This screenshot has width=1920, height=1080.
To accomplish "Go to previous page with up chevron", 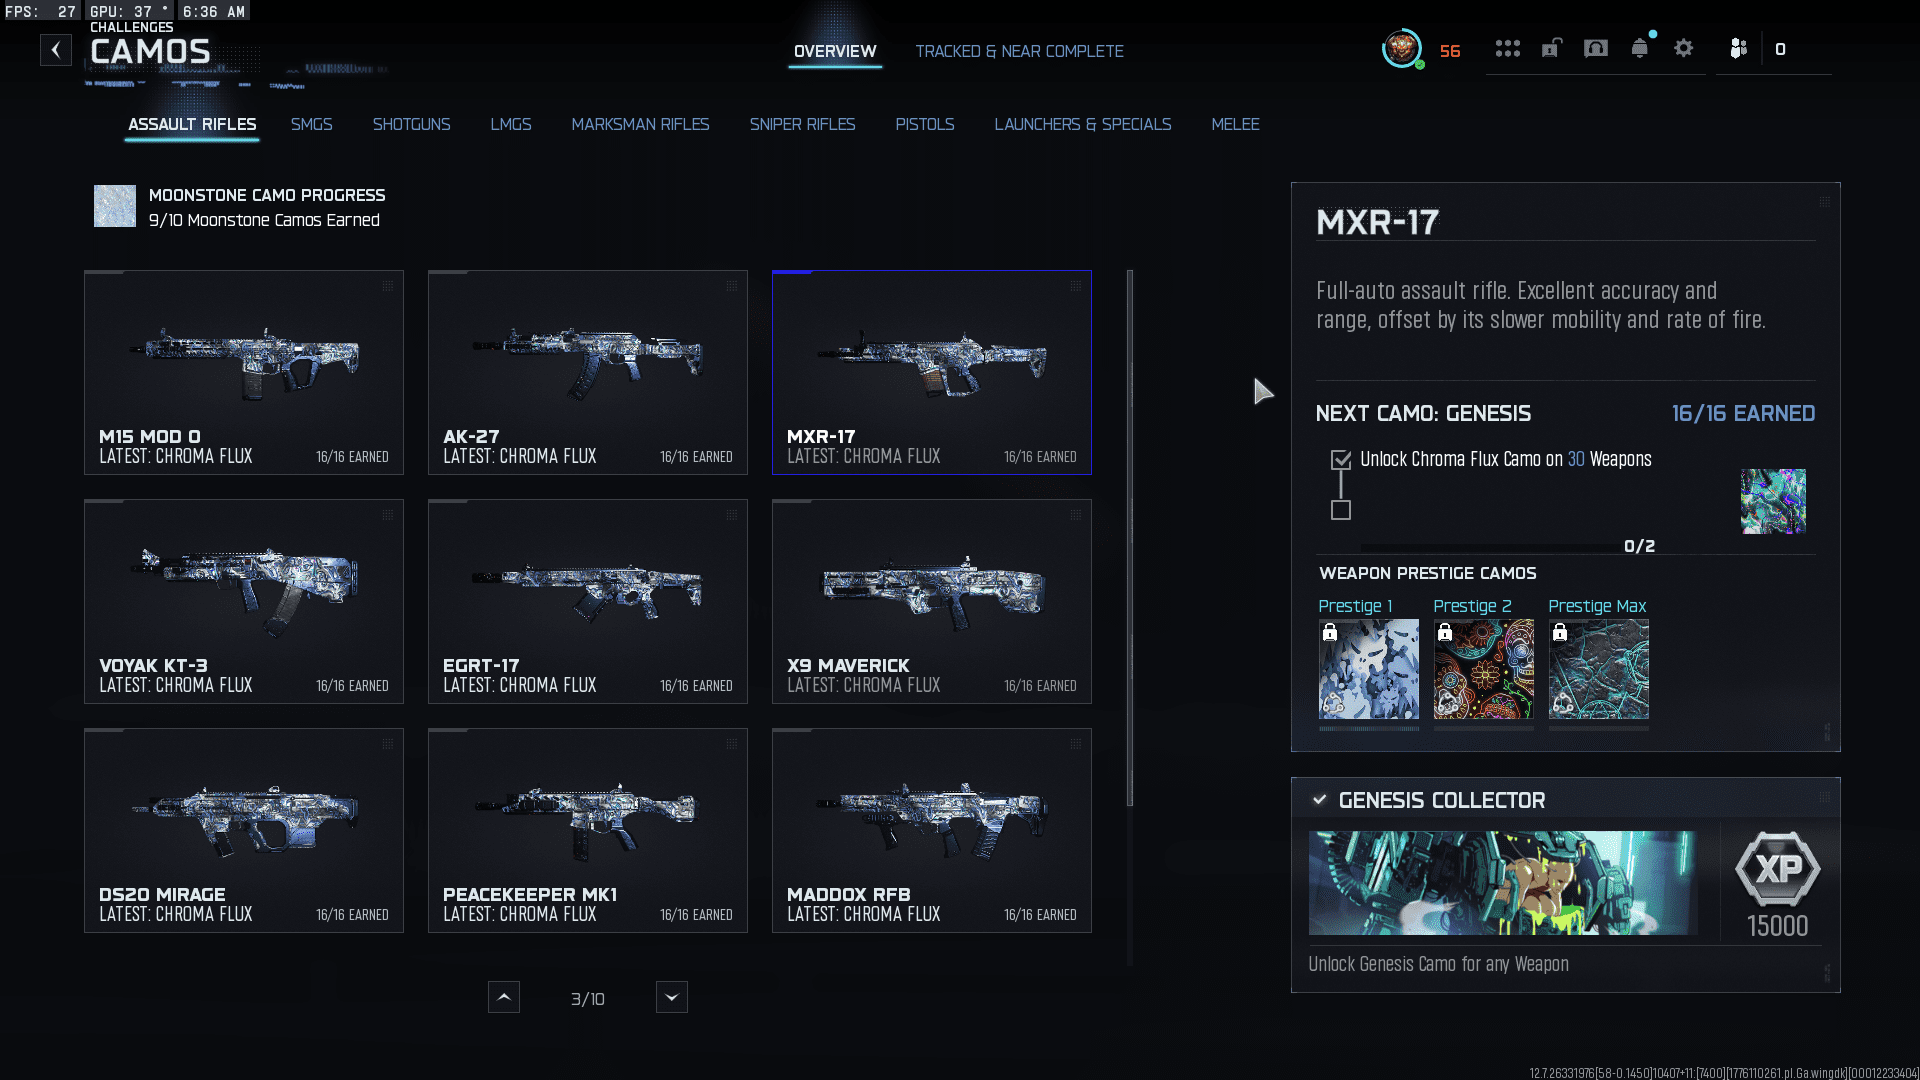I will coord(504,997).
